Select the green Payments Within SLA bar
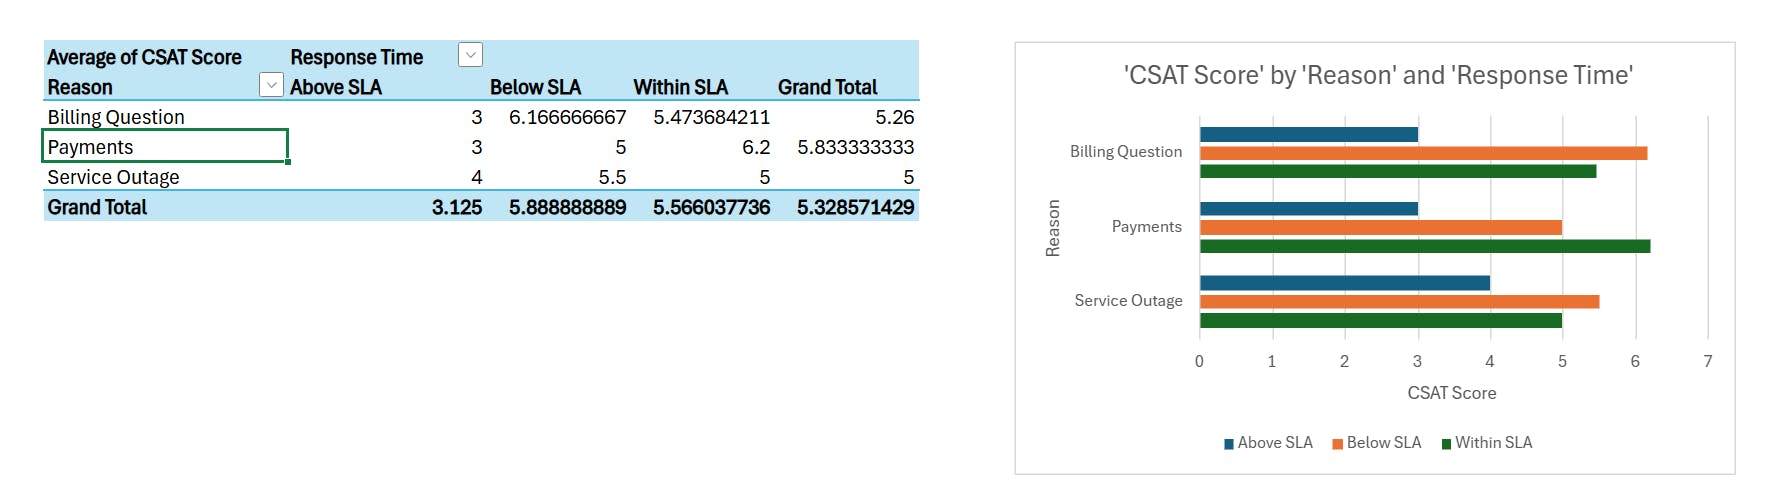Viewport: 1783px width, 499px height. point(1425,246)
